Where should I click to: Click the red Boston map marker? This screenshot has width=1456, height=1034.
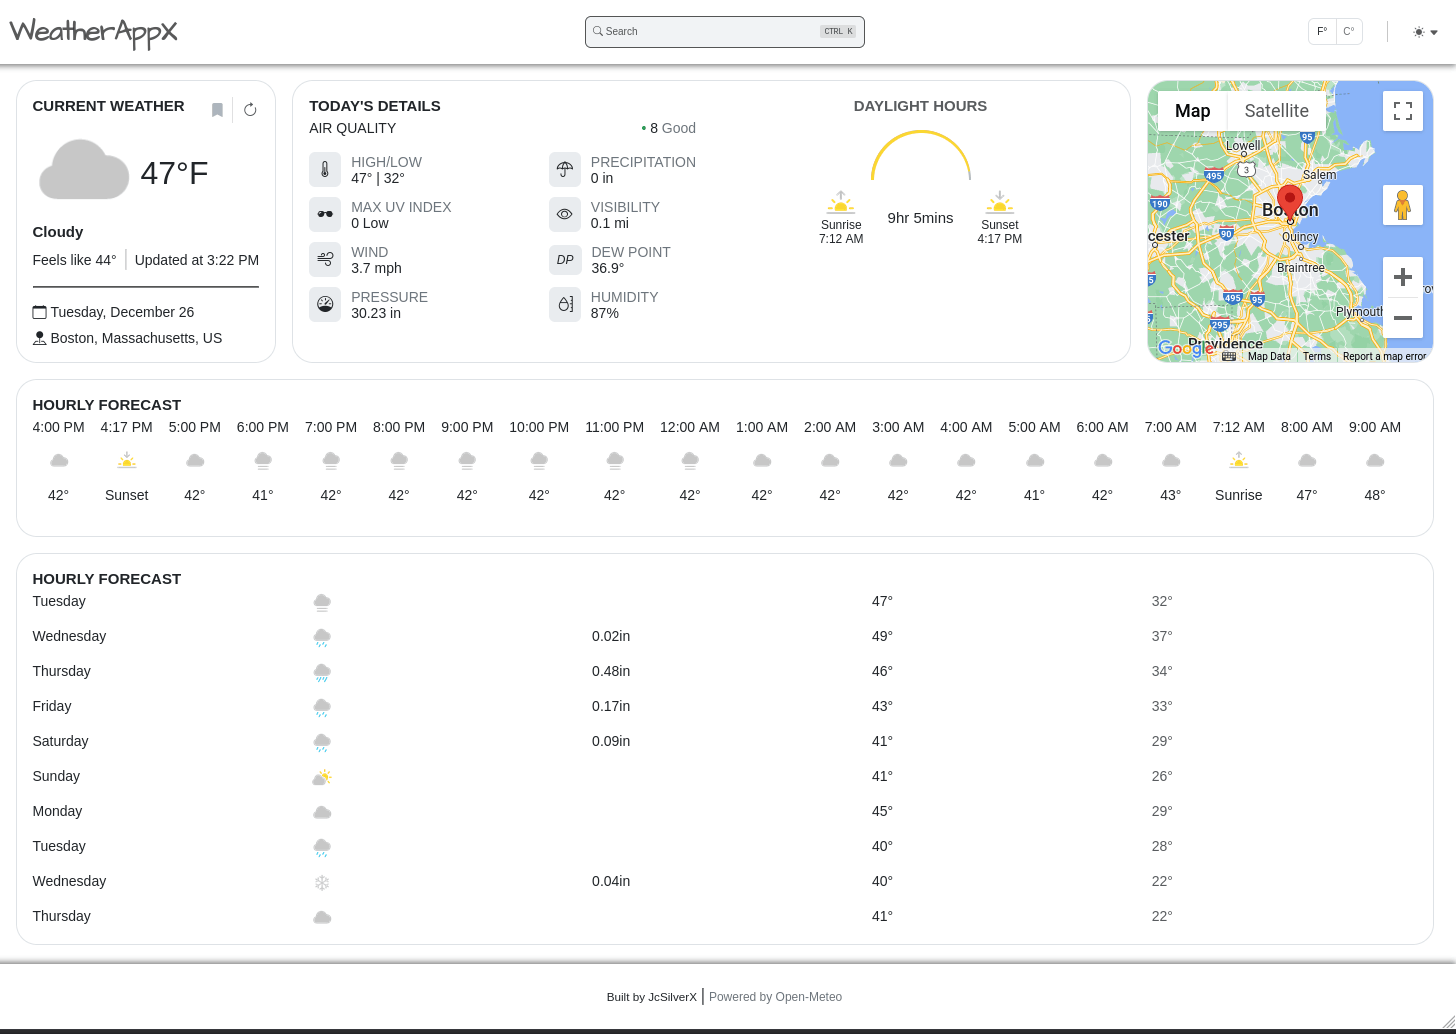(1290, 201)
